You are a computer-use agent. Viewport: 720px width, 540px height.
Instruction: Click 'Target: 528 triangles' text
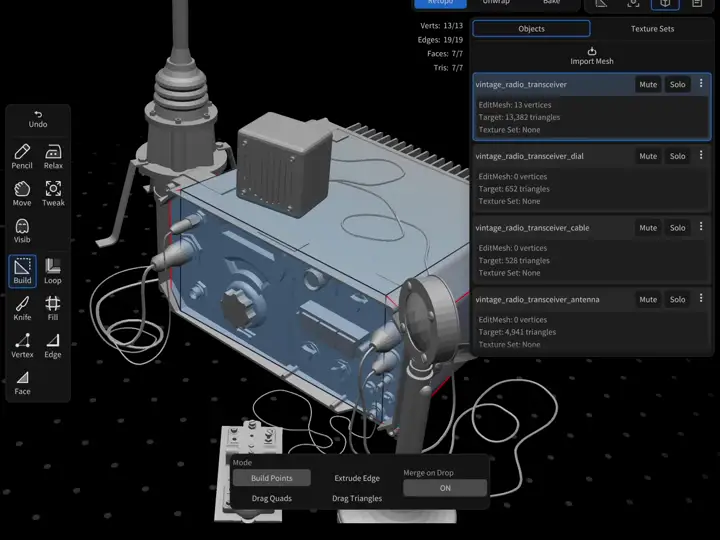coord(514,260)
